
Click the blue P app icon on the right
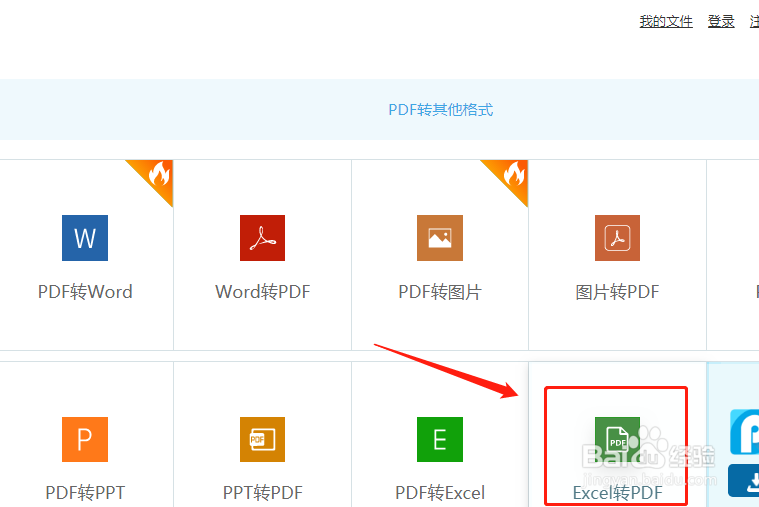click(x=744, y=432)
